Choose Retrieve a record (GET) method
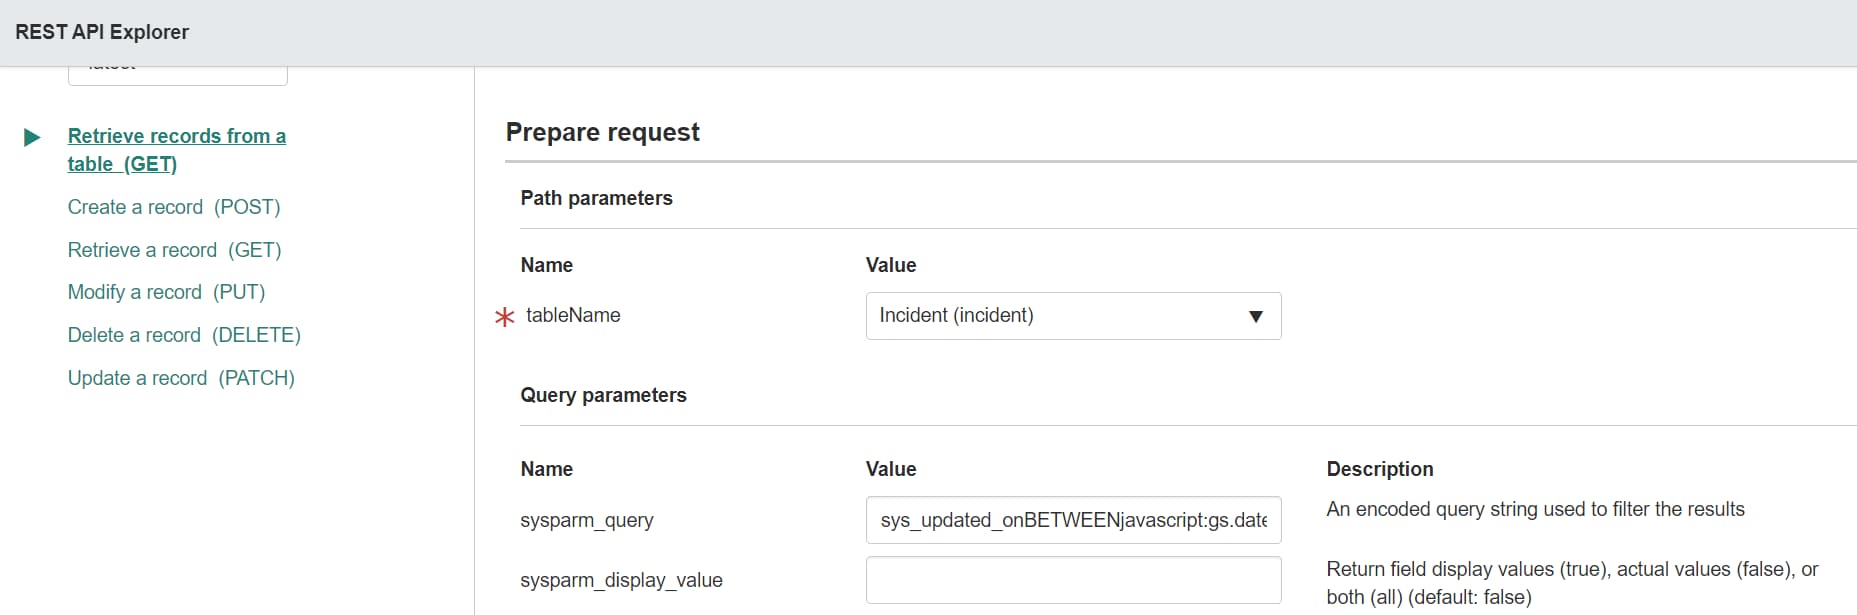 tap(174, 250)
